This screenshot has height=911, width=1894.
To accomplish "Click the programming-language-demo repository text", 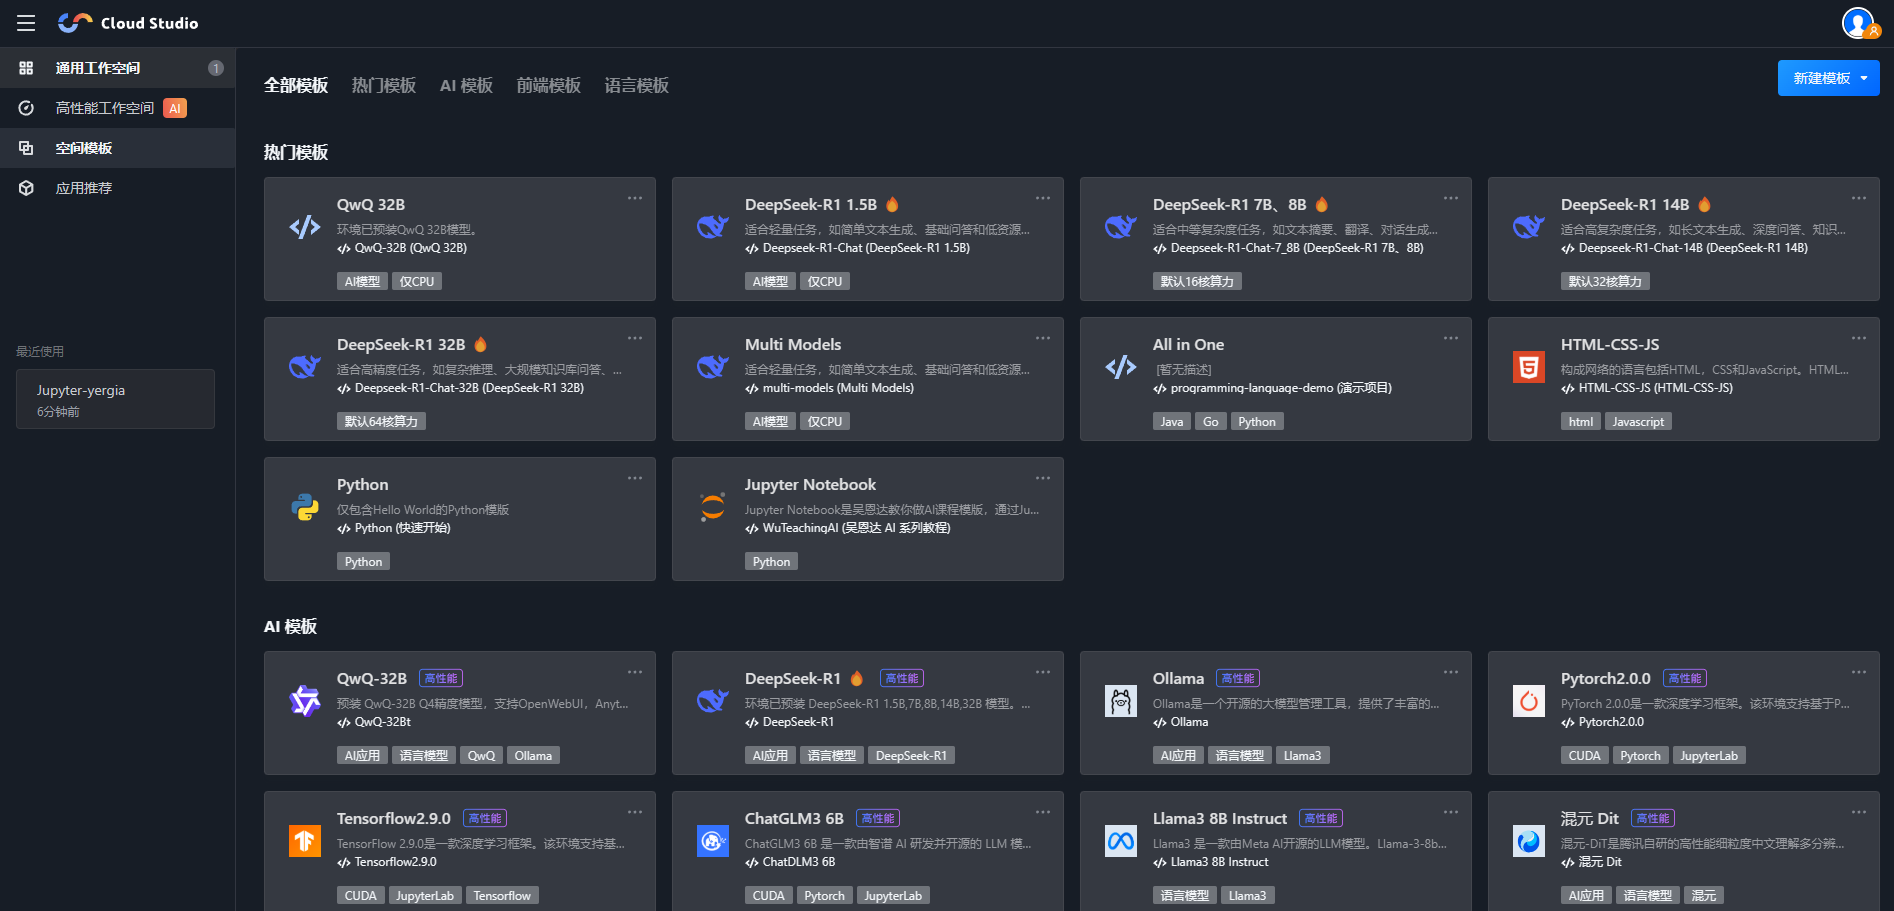I will tap(1281, 388).
